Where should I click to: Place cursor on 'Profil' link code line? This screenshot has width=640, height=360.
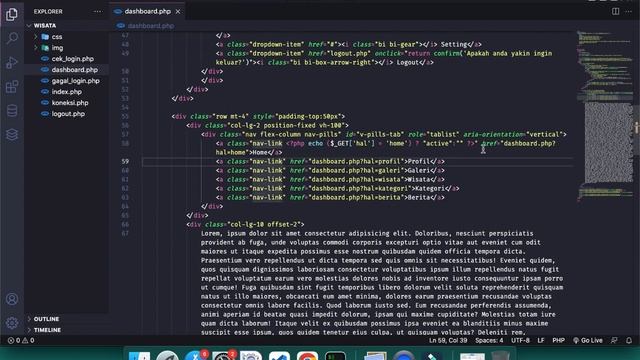point(330,162)
